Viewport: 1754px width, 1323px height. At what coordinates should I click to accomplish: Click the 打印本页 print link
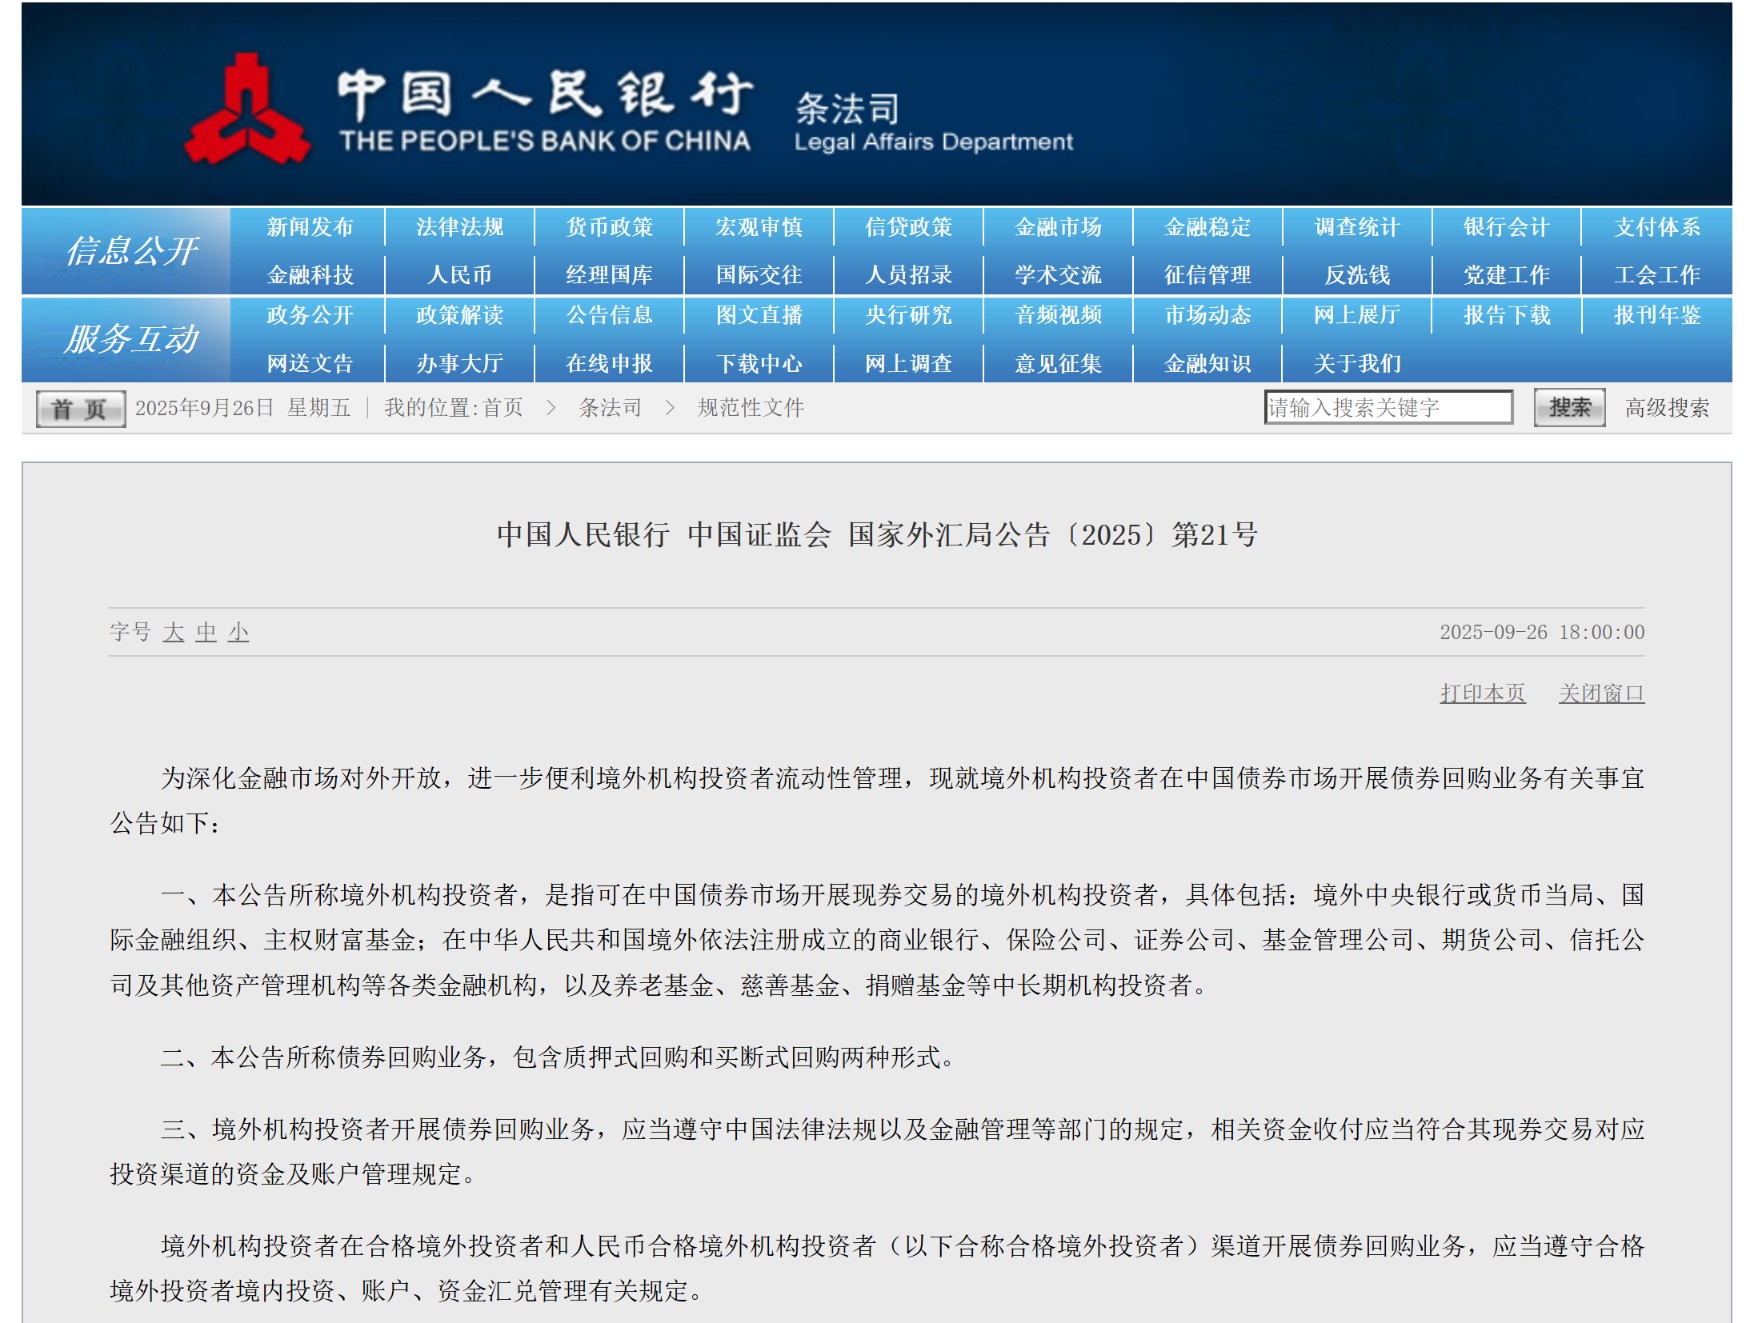(1483, 693)
